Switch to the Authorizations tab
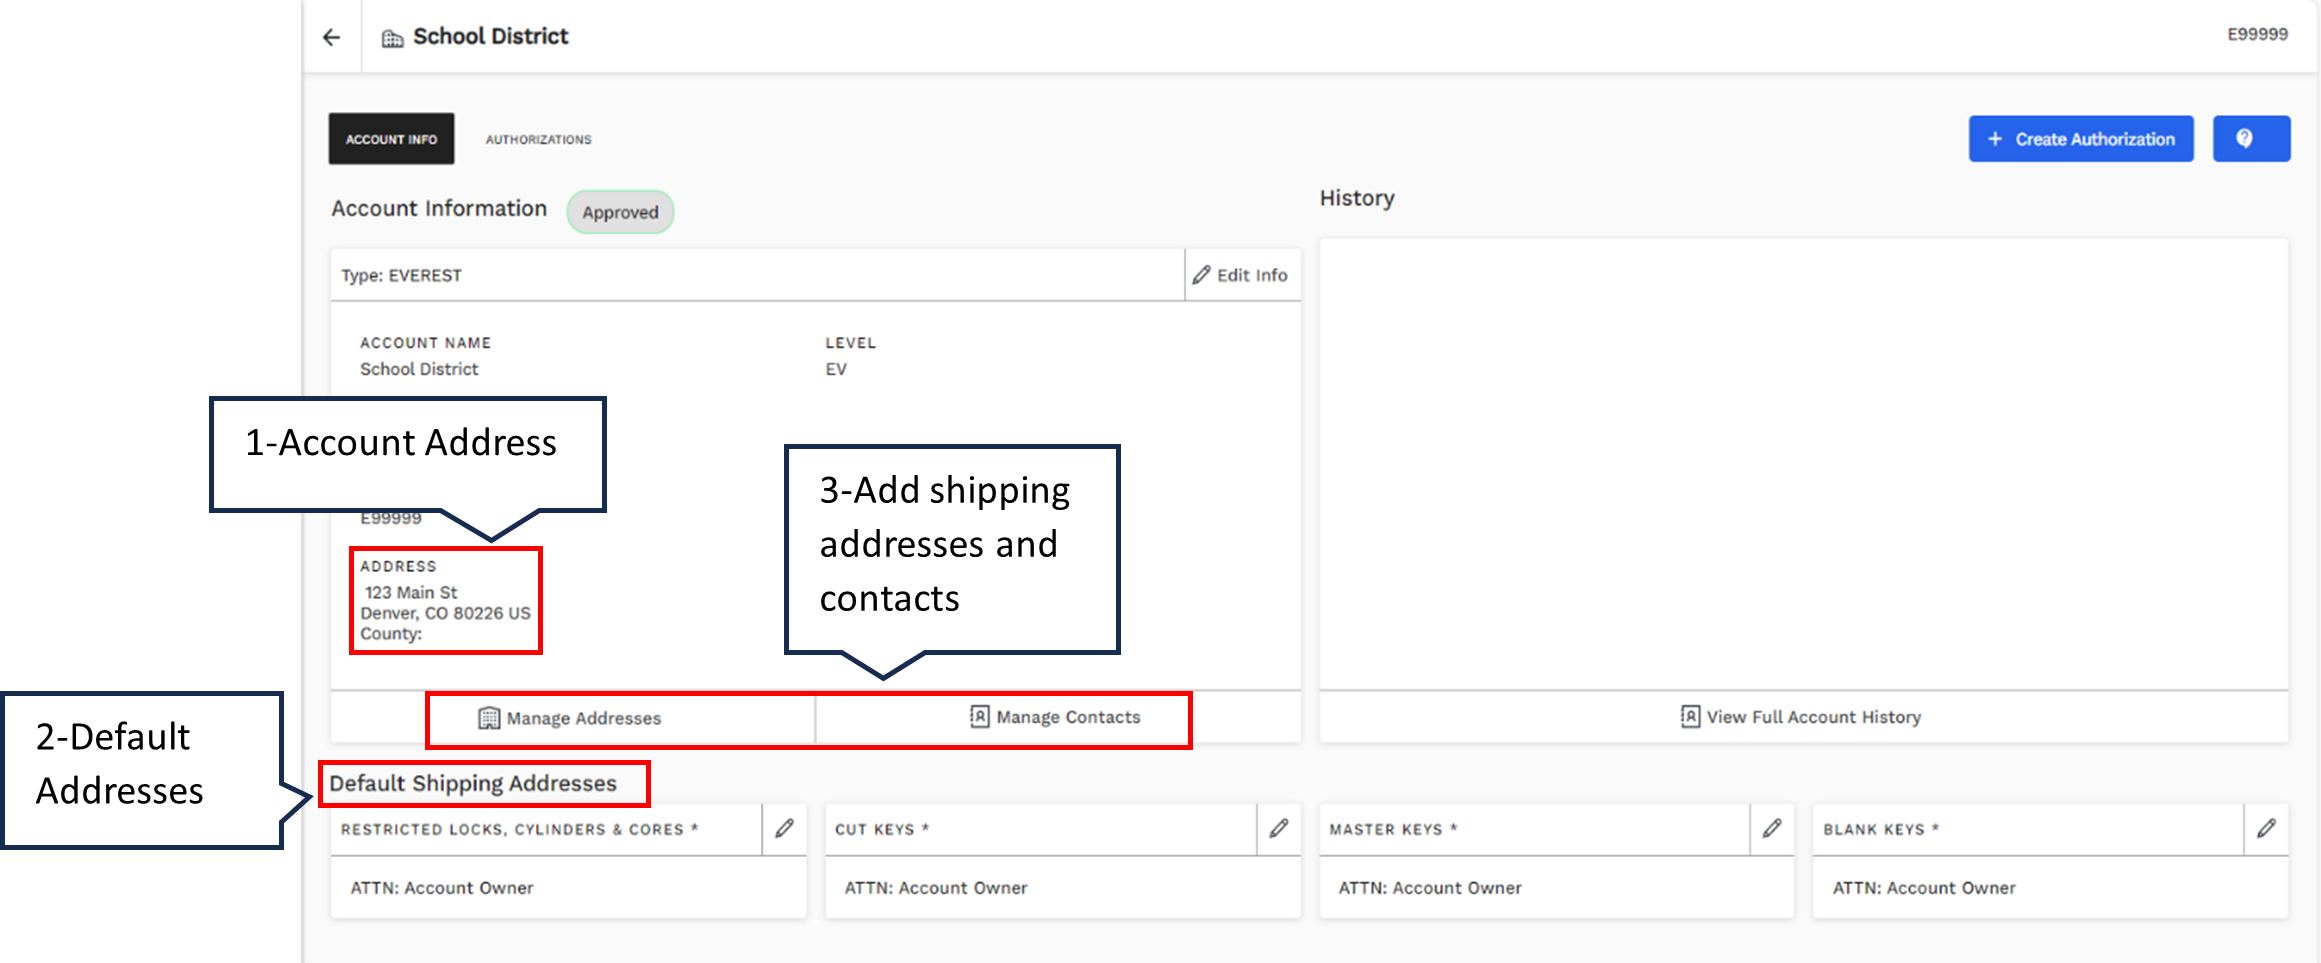The image size is (2321, 963). point(538,139)
